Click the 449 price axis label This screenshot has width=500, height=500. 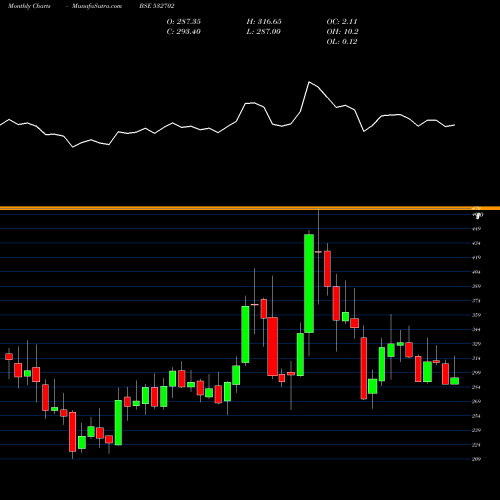pos(477,229)
